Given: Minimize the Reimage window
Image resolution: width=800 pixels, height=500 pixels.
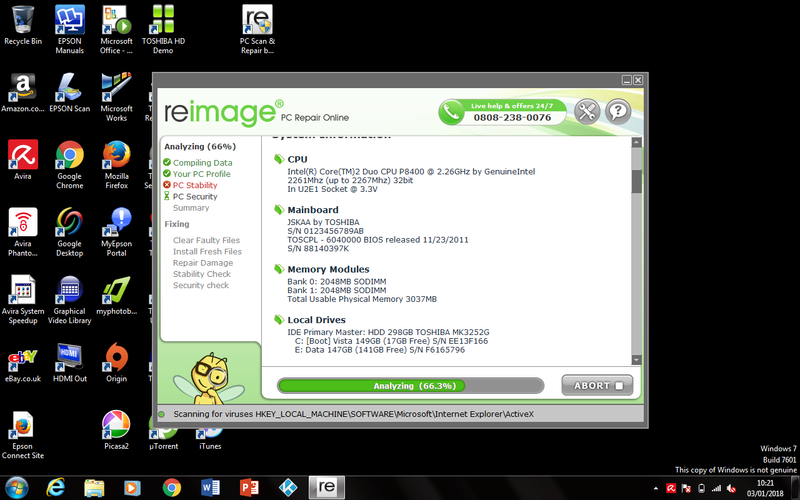Looking at the screenshot, I should pos(627,80).
